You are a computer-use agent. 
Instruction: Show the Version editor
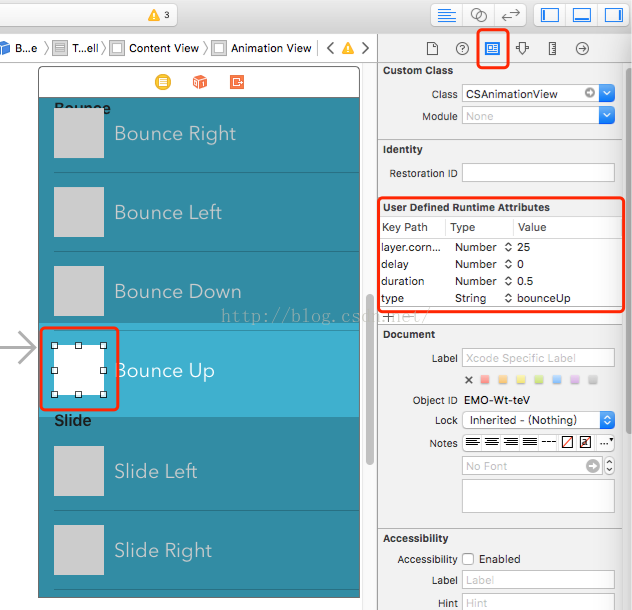(x=510, y=15)
